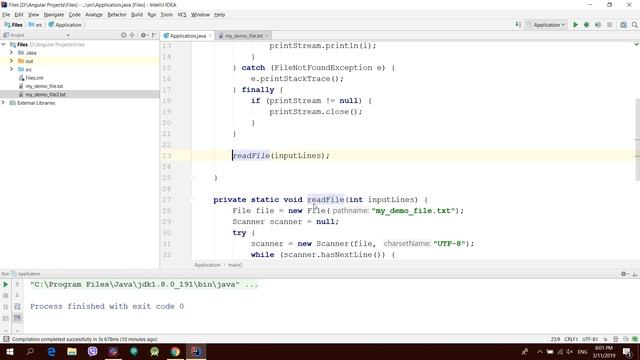Click the readFile call on line 23

tap(251, 156)
